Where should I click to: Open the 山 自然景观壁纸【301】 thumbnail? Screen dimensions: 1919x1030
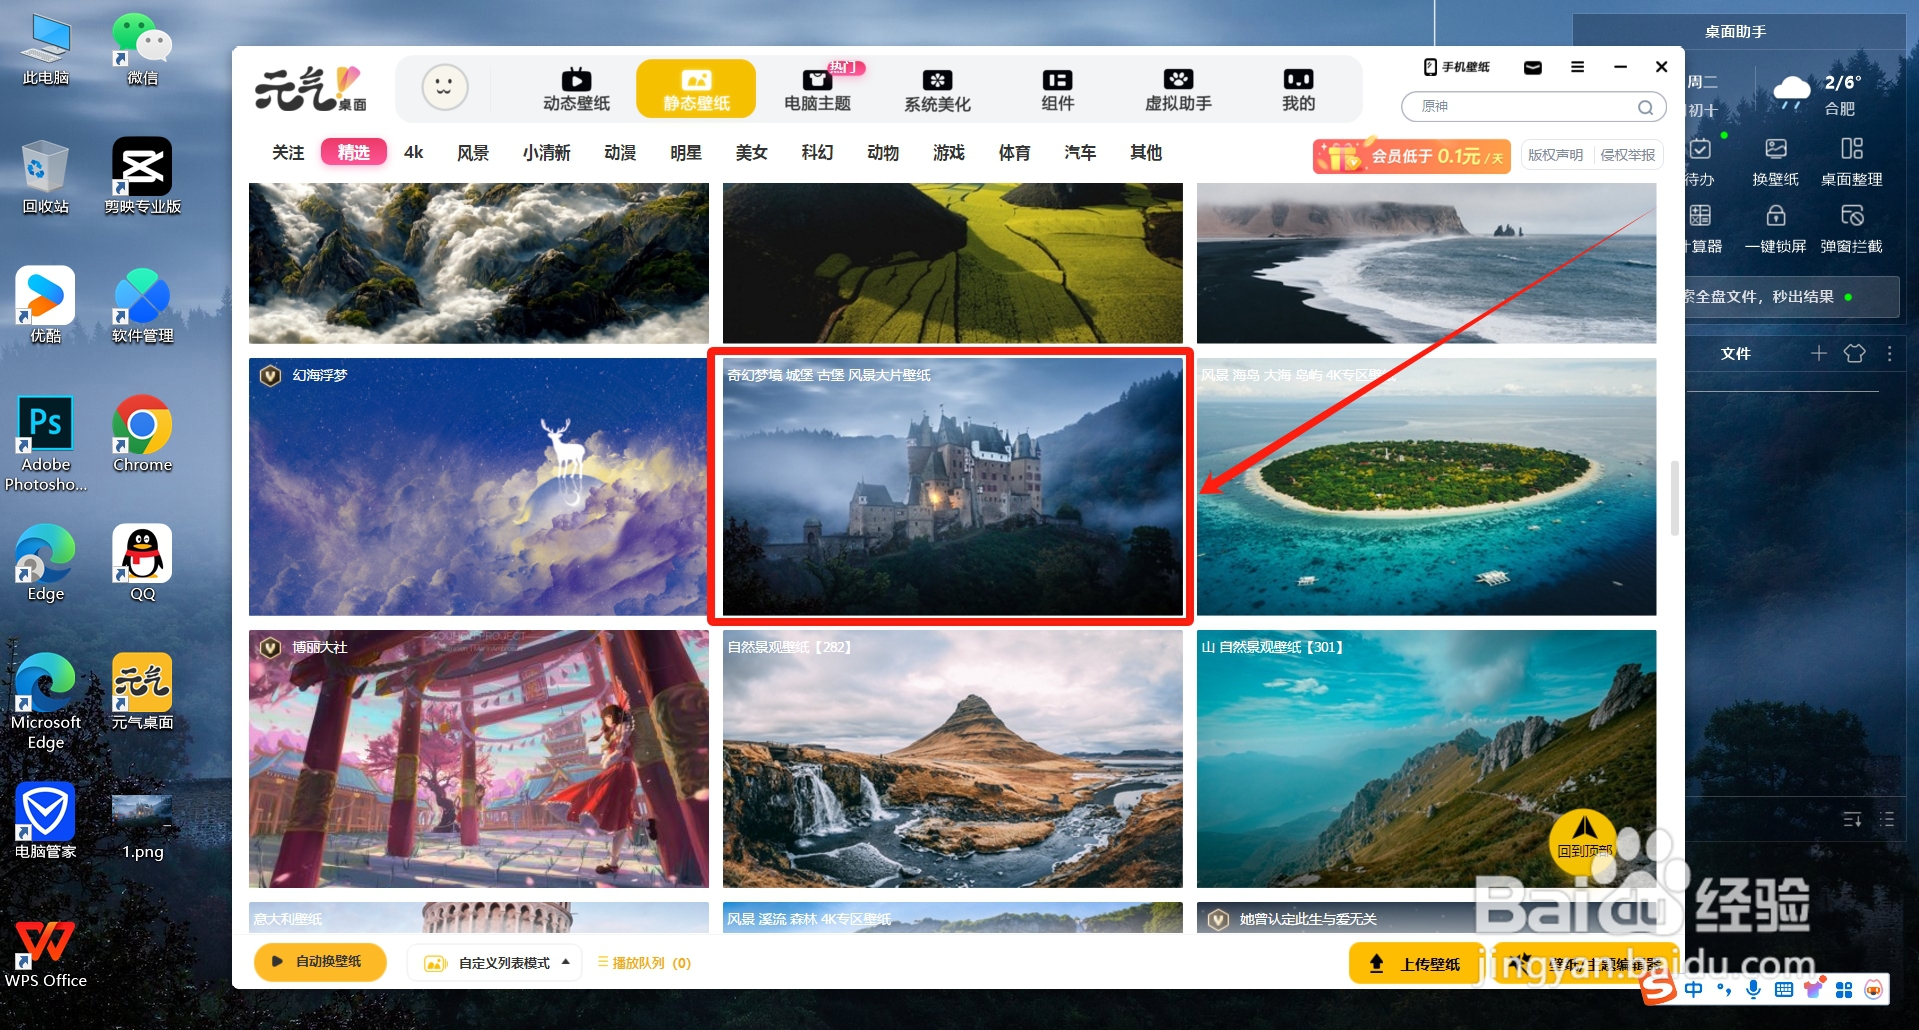pyautogui.click(x=1426, y=759)
